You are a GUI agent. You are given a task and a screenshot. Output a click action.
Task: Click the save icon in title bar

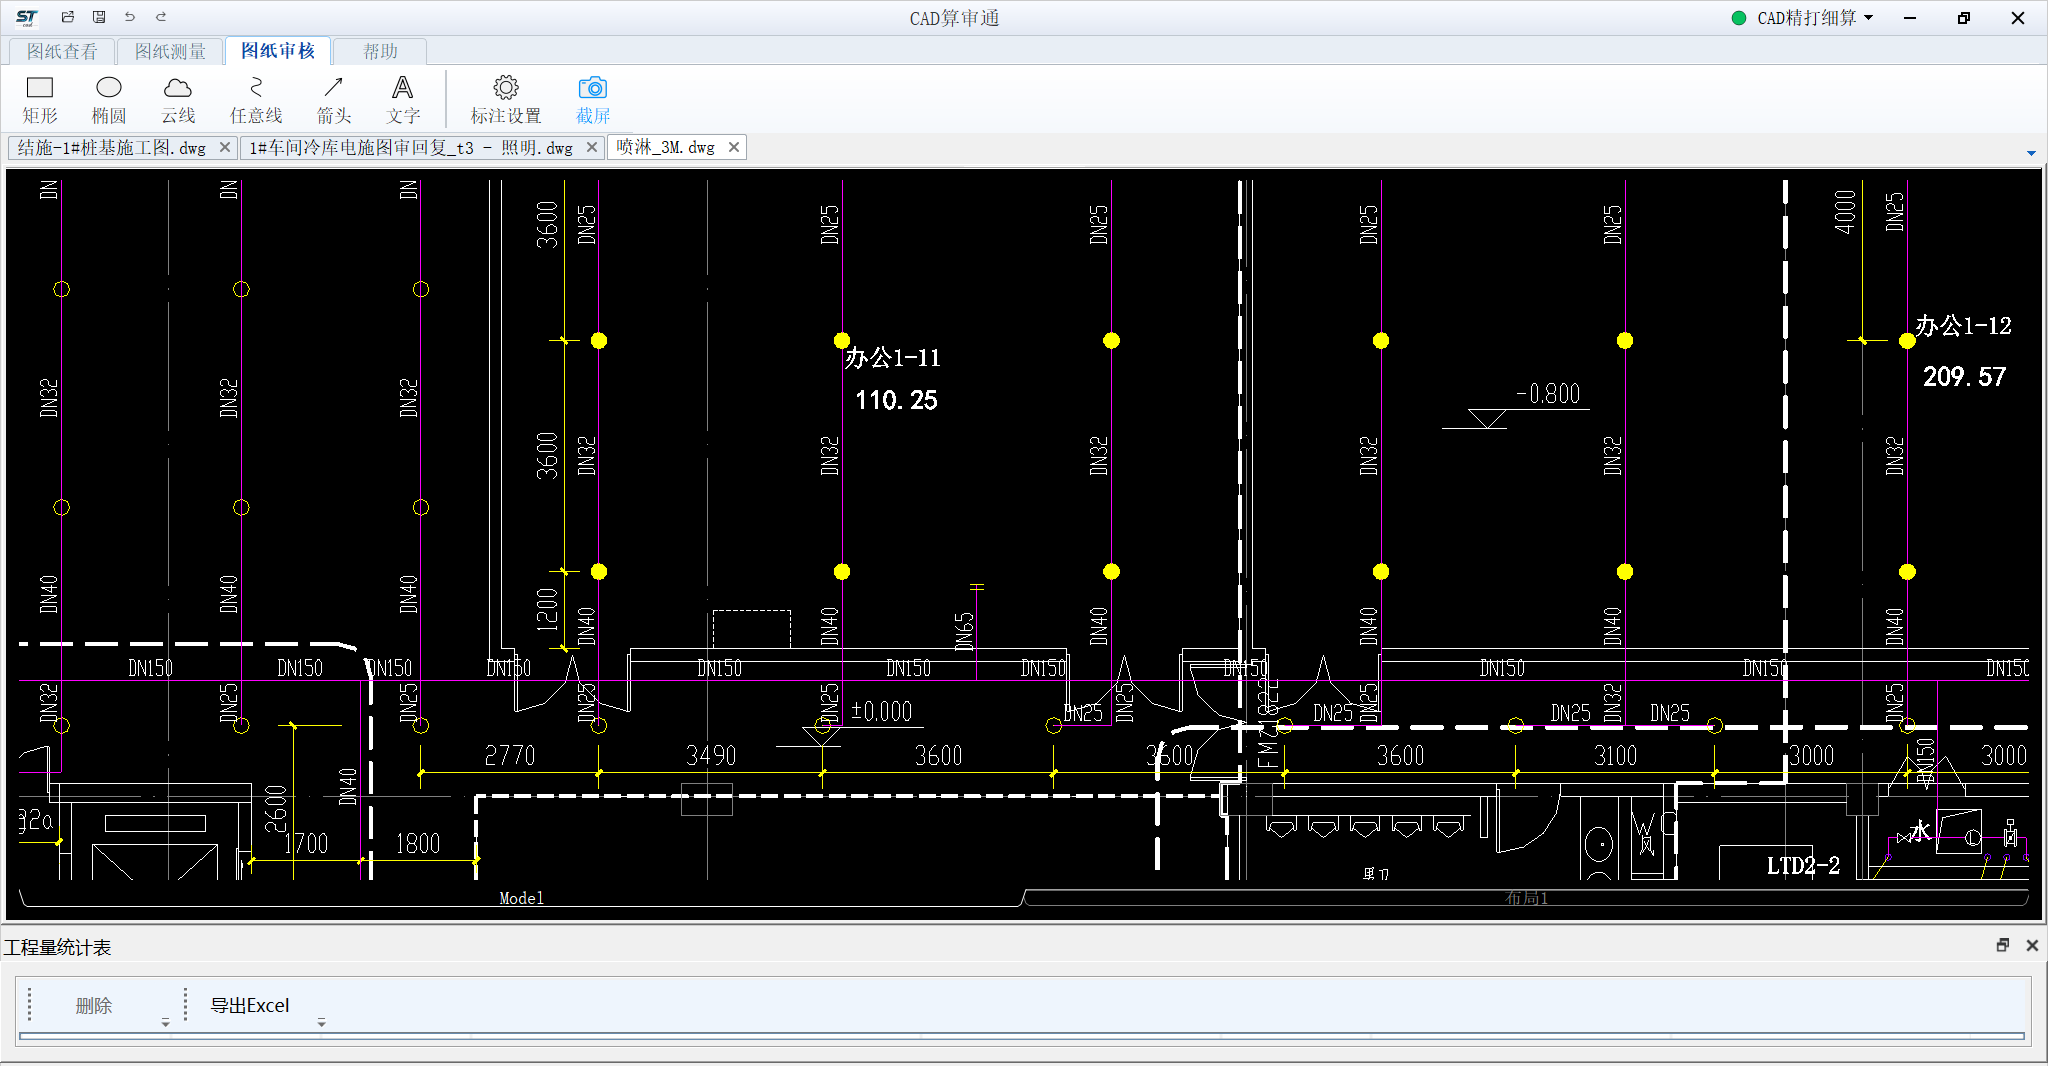click(x=99, y=17)
